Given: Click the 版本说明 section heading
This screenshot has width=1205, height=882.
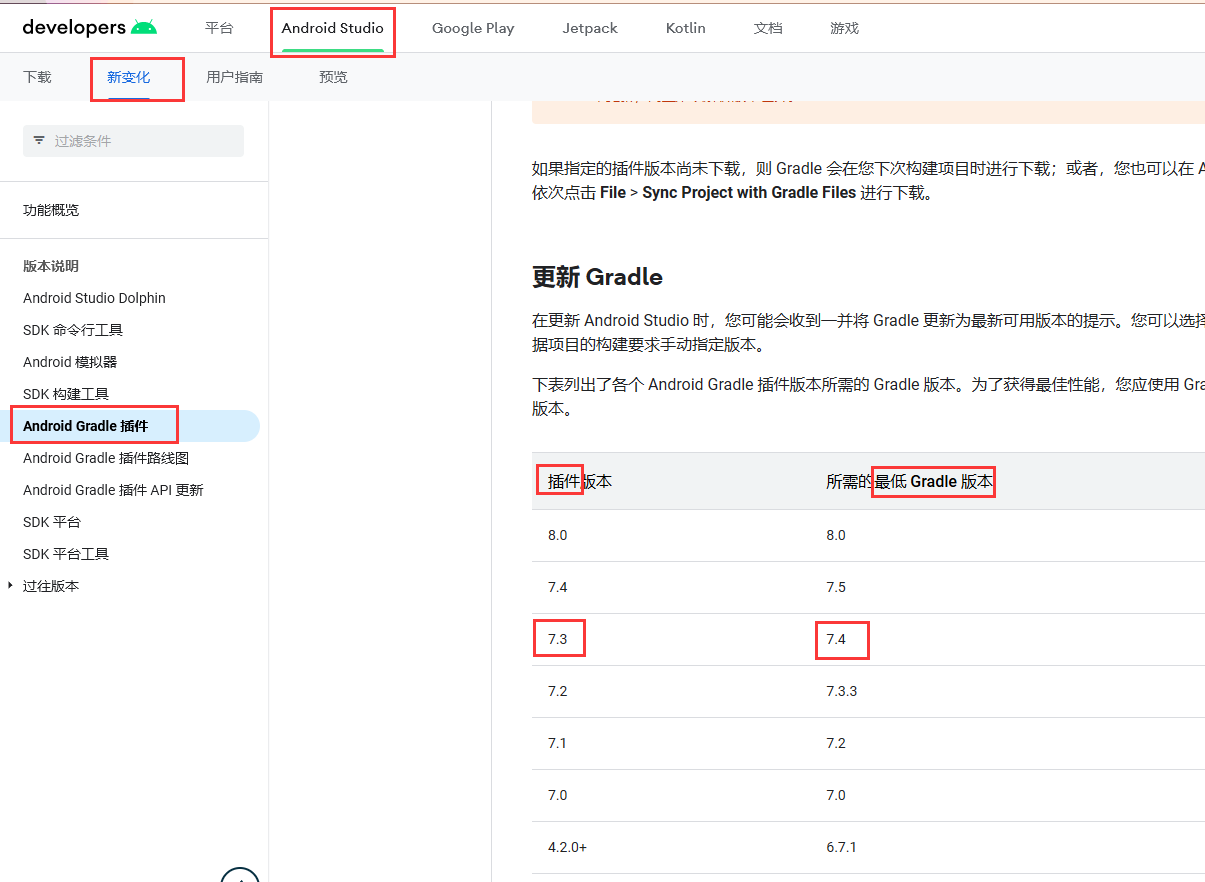Looking at the screenshot, I should pyautogui.click(x=51, y=266).
